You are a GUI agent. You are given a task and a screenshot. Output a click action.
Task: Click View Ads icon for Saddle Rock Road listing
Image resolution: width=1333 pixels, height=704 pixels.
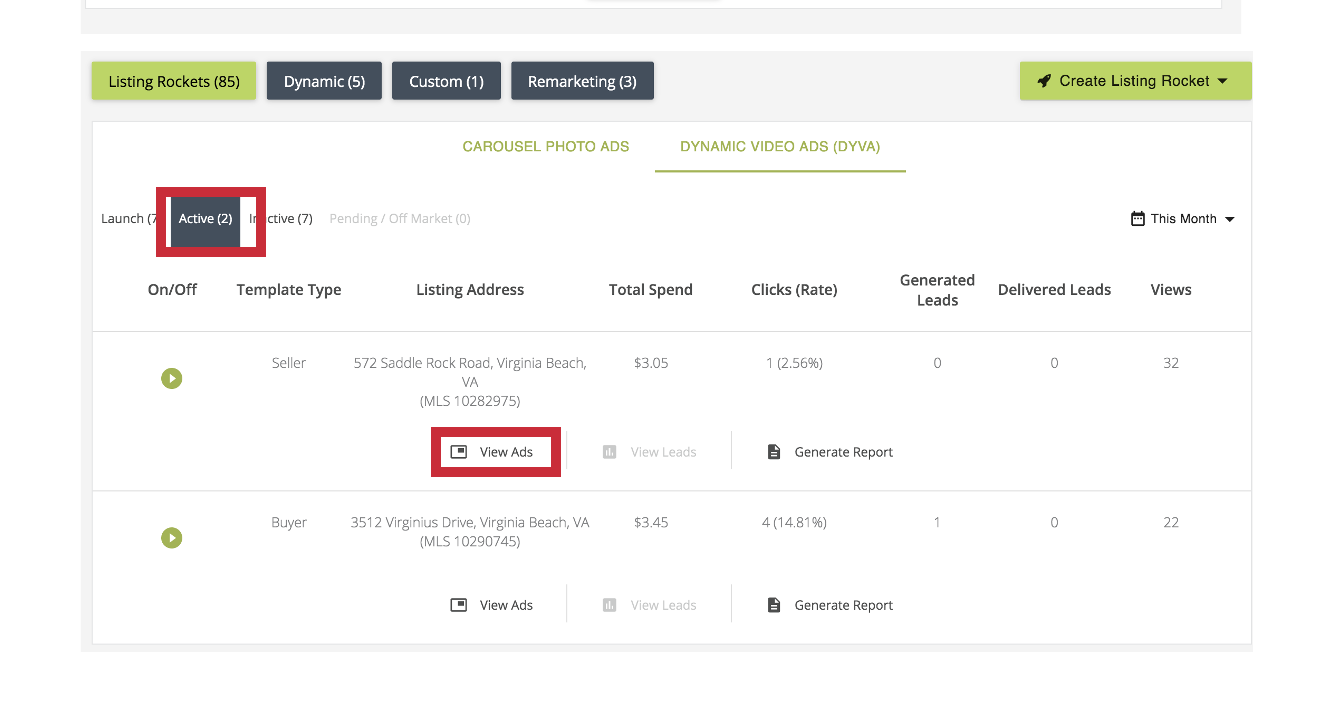pos(459,452)
